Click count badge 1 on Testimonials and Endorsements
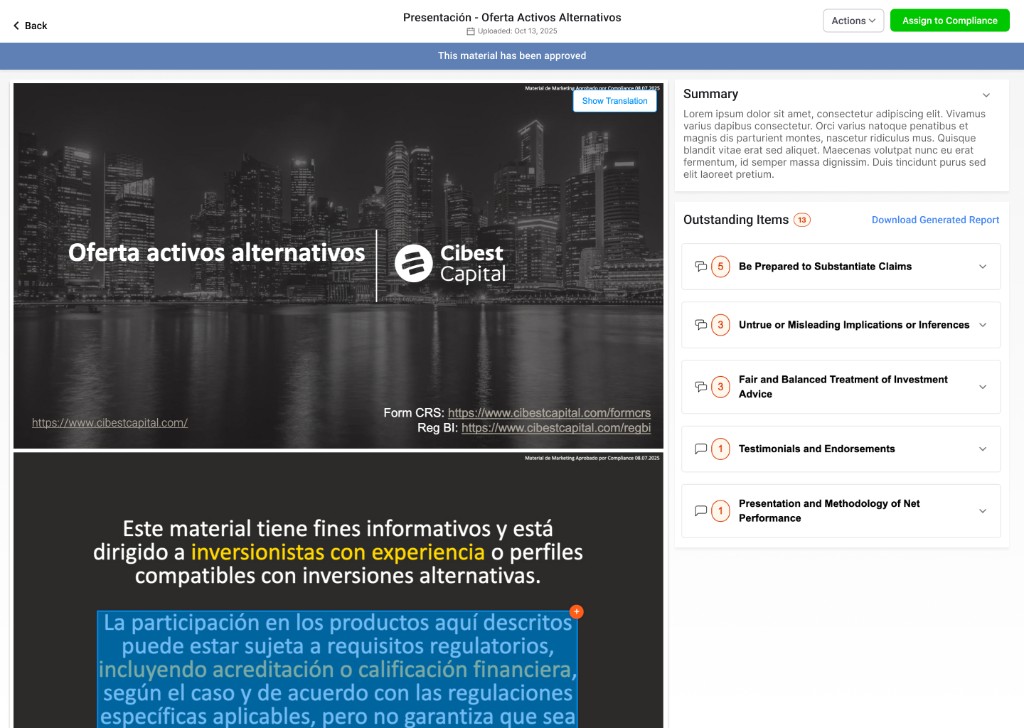Viewport: 1024px width, 728px height. (x=720, y=449)
